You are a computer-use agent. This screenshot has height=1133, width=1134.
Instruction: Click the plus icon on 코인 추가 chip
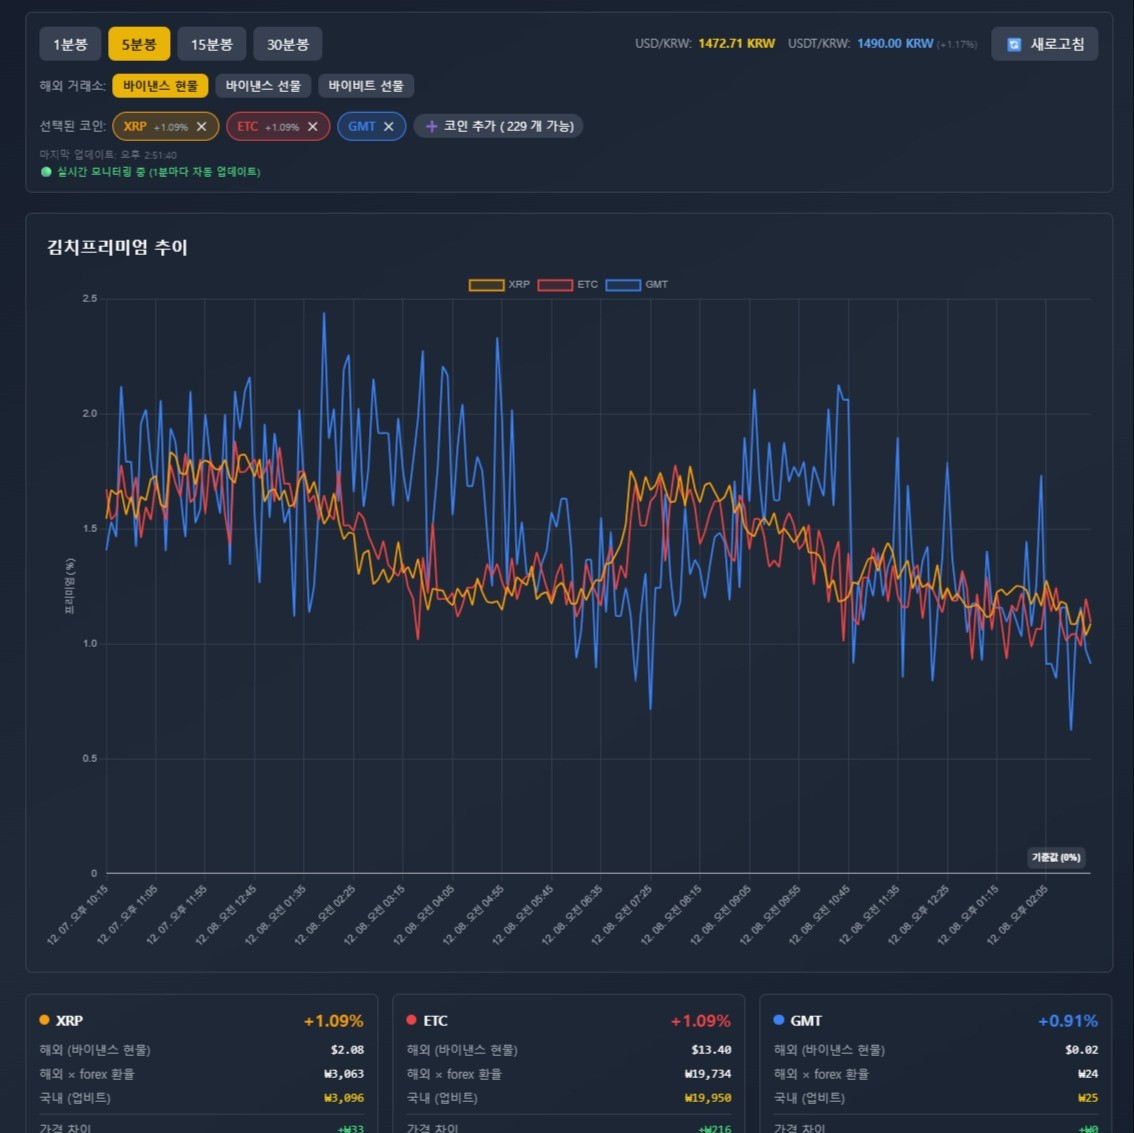tap(430, 126)
